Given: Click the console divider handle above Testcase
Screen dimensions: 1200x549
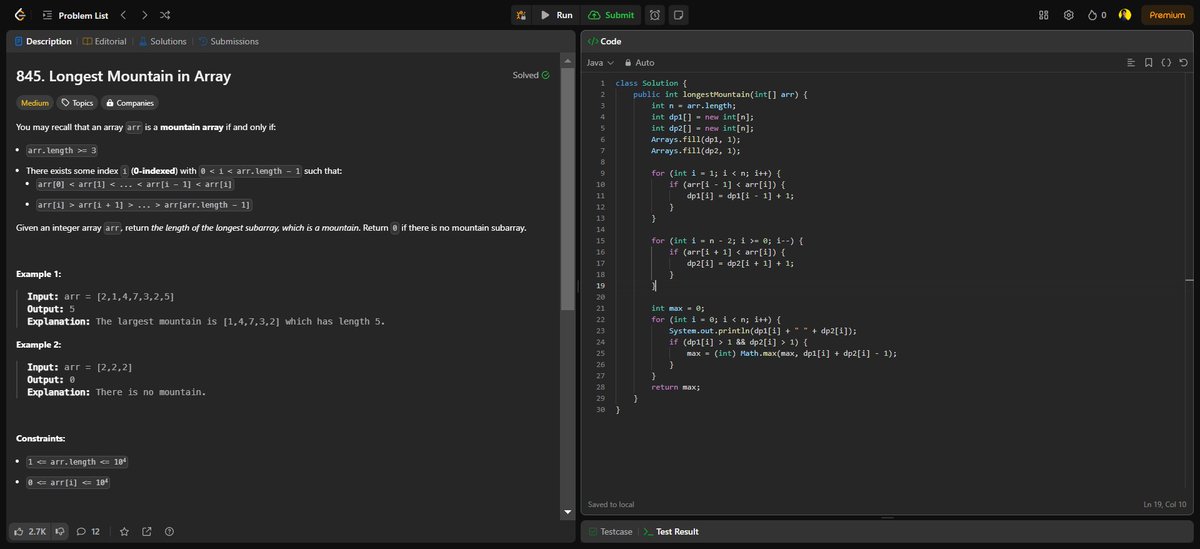Looking at the screenshot, I should point(888,518).
